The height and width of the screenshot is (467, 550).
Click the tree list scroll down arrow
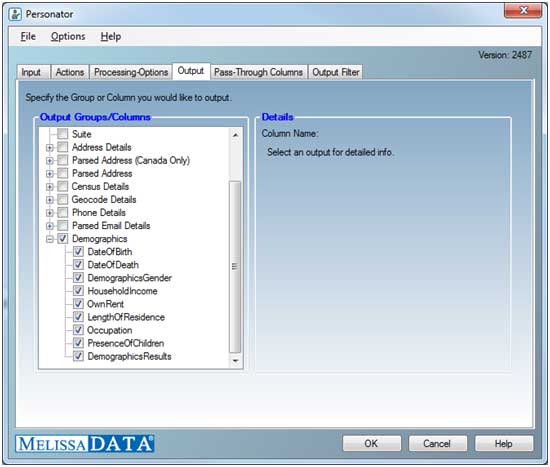click(235, 361)
